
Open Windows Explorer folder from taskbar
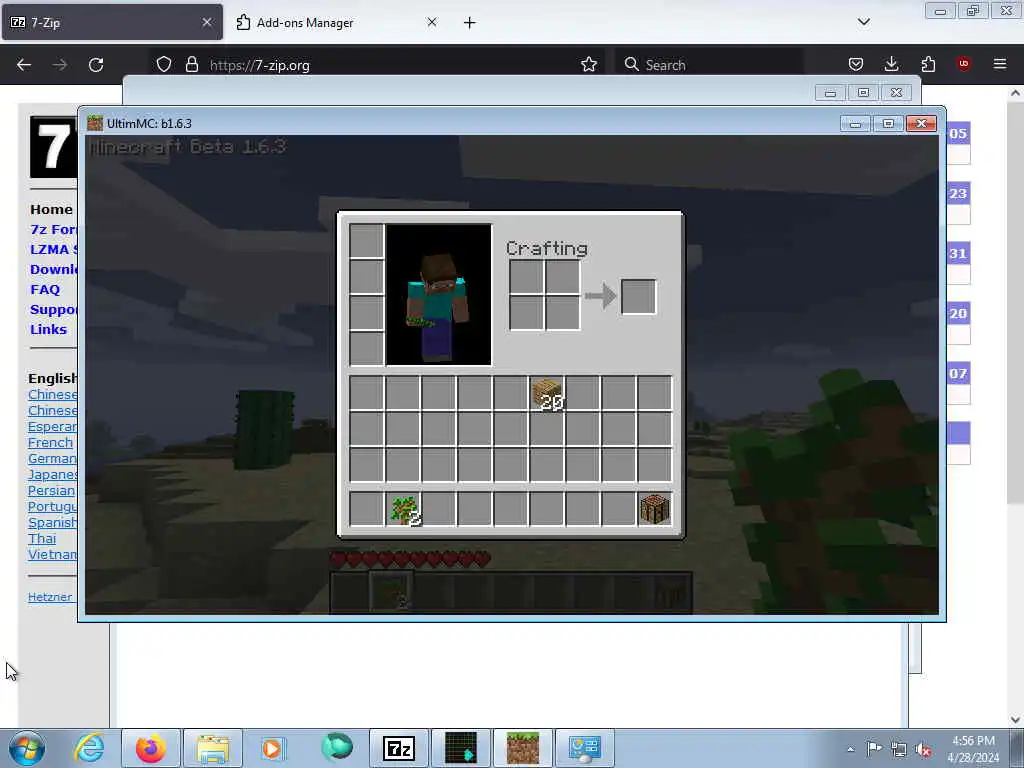[213, 748]
